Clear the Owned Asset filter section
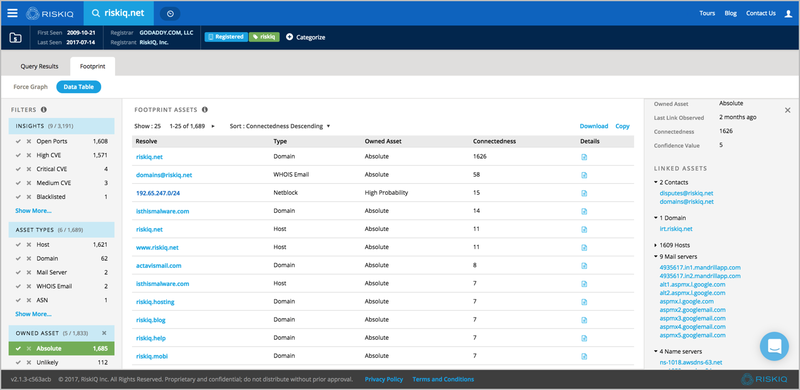The image size is (800, 390). pyautogui.click(x=104, y=333)
